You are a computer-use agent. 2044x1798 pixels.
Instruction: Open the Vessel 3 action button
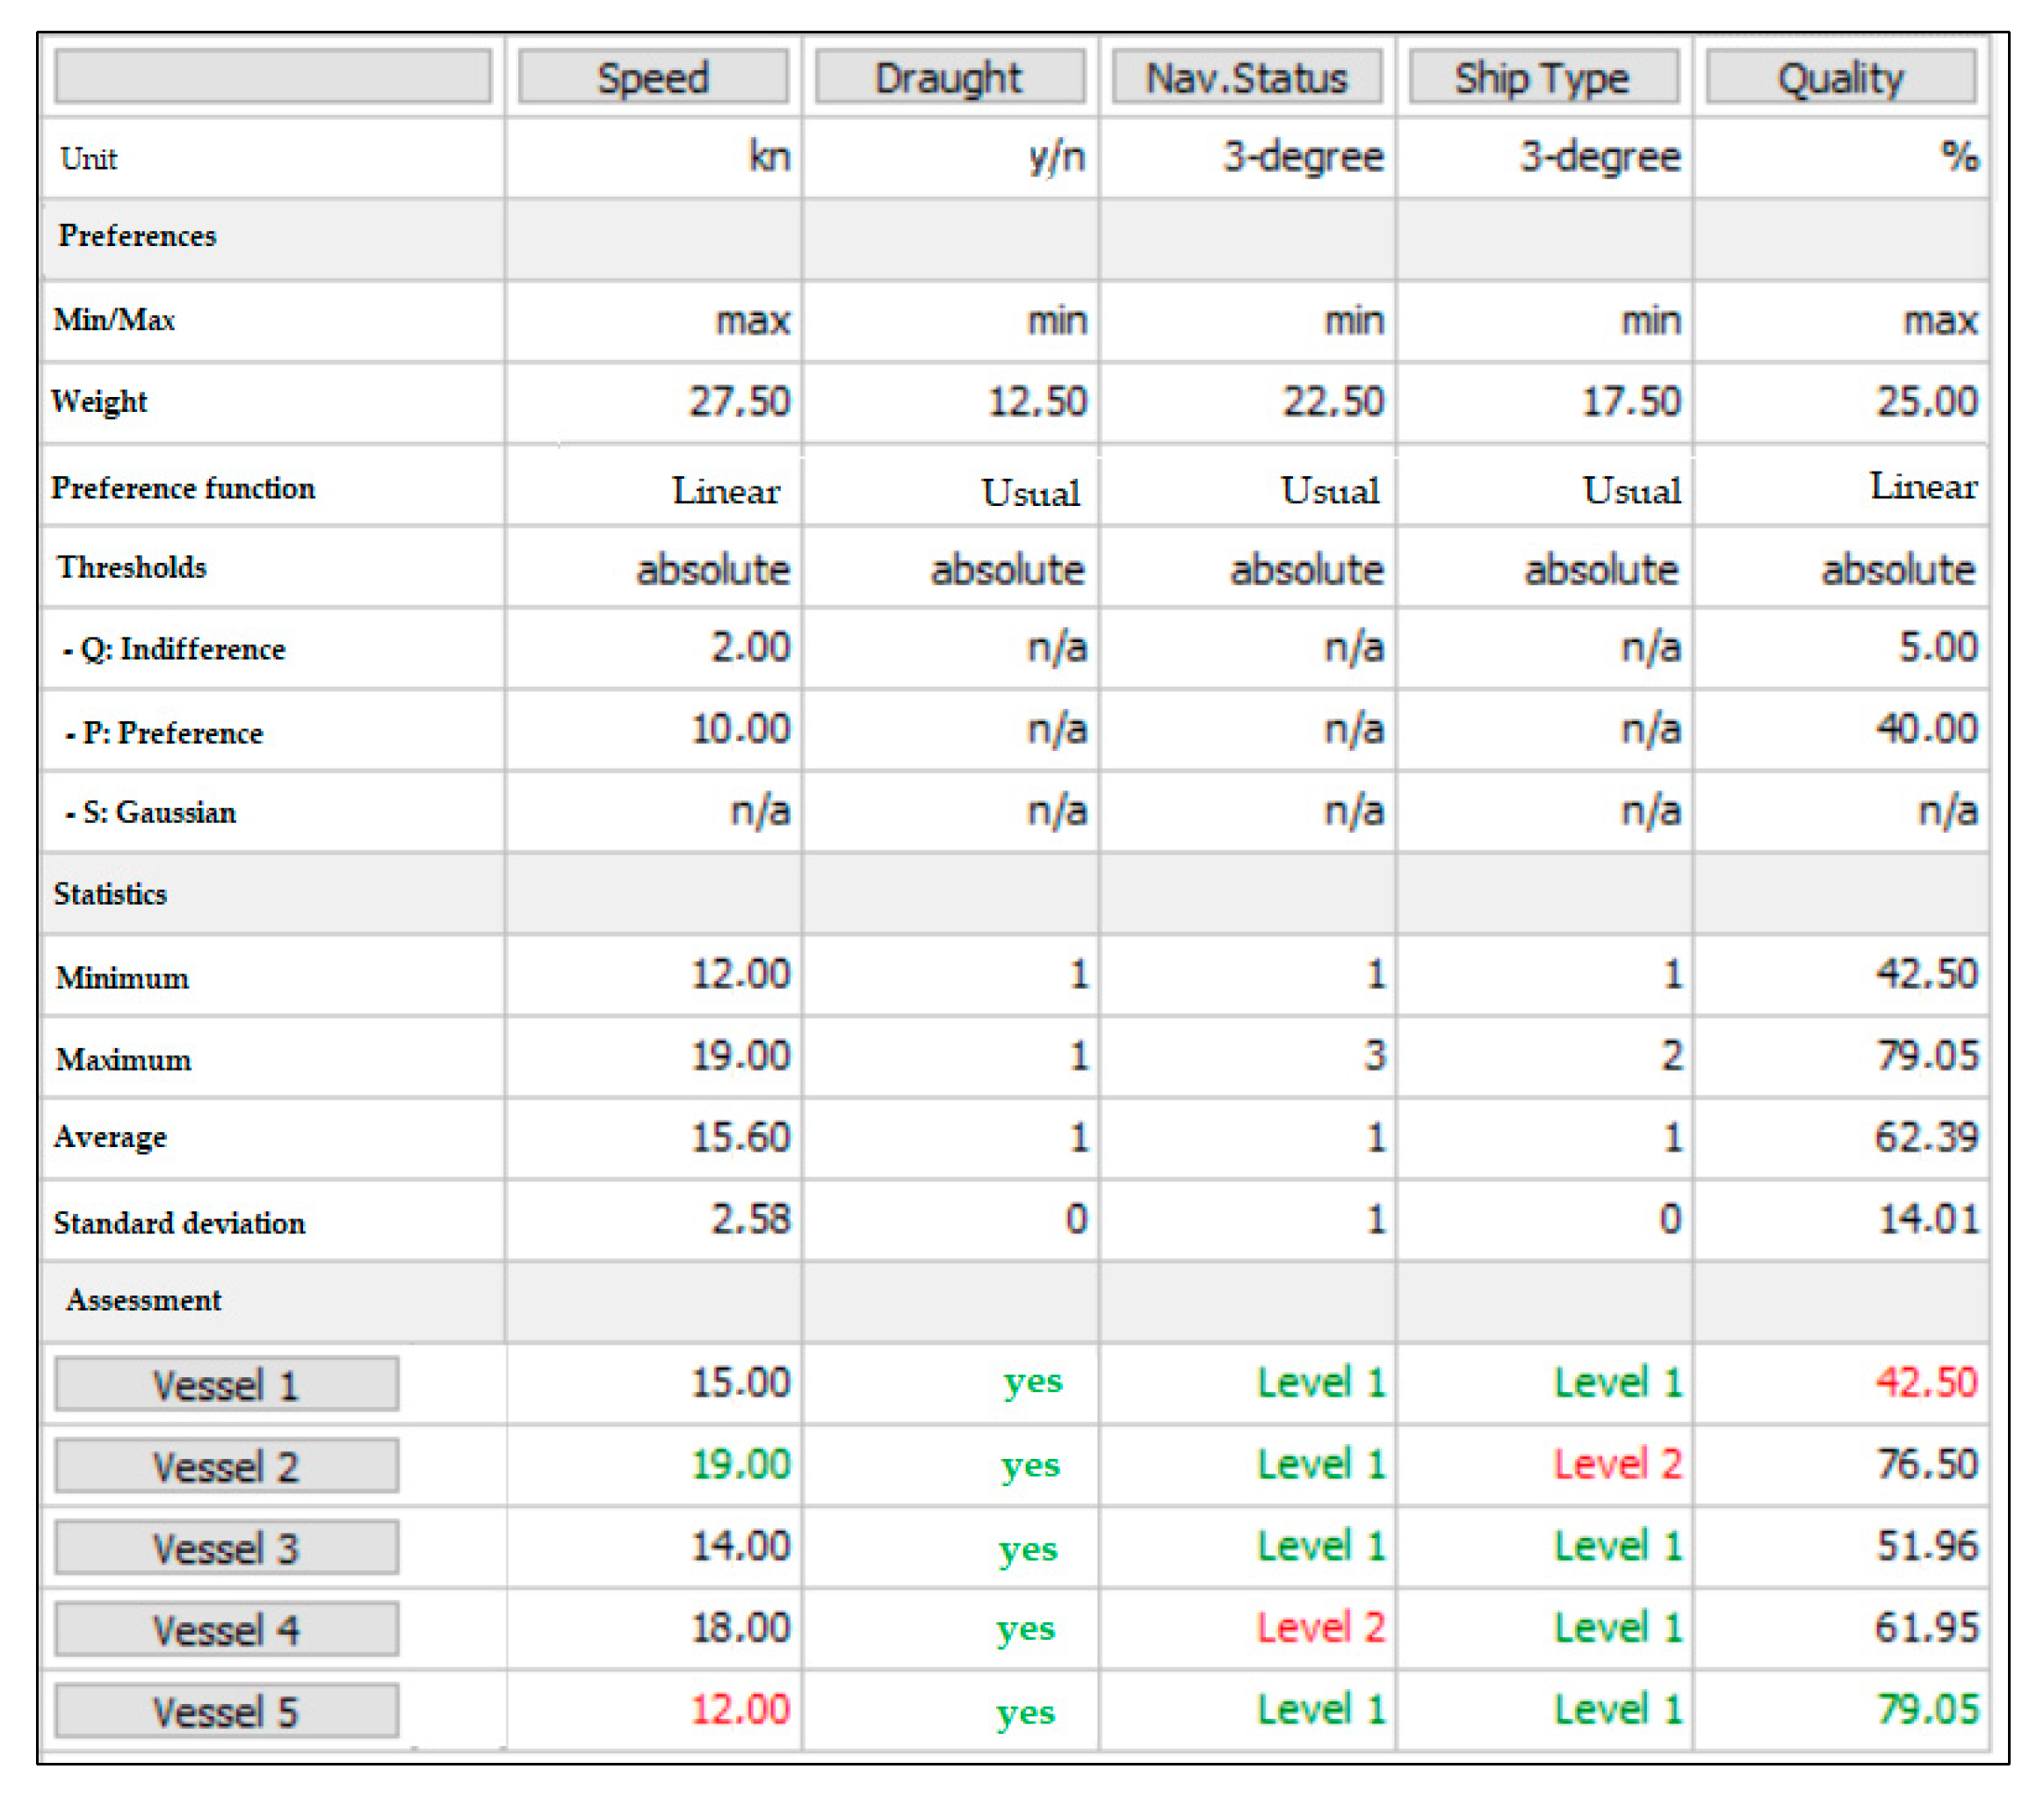pos(226,1547)
